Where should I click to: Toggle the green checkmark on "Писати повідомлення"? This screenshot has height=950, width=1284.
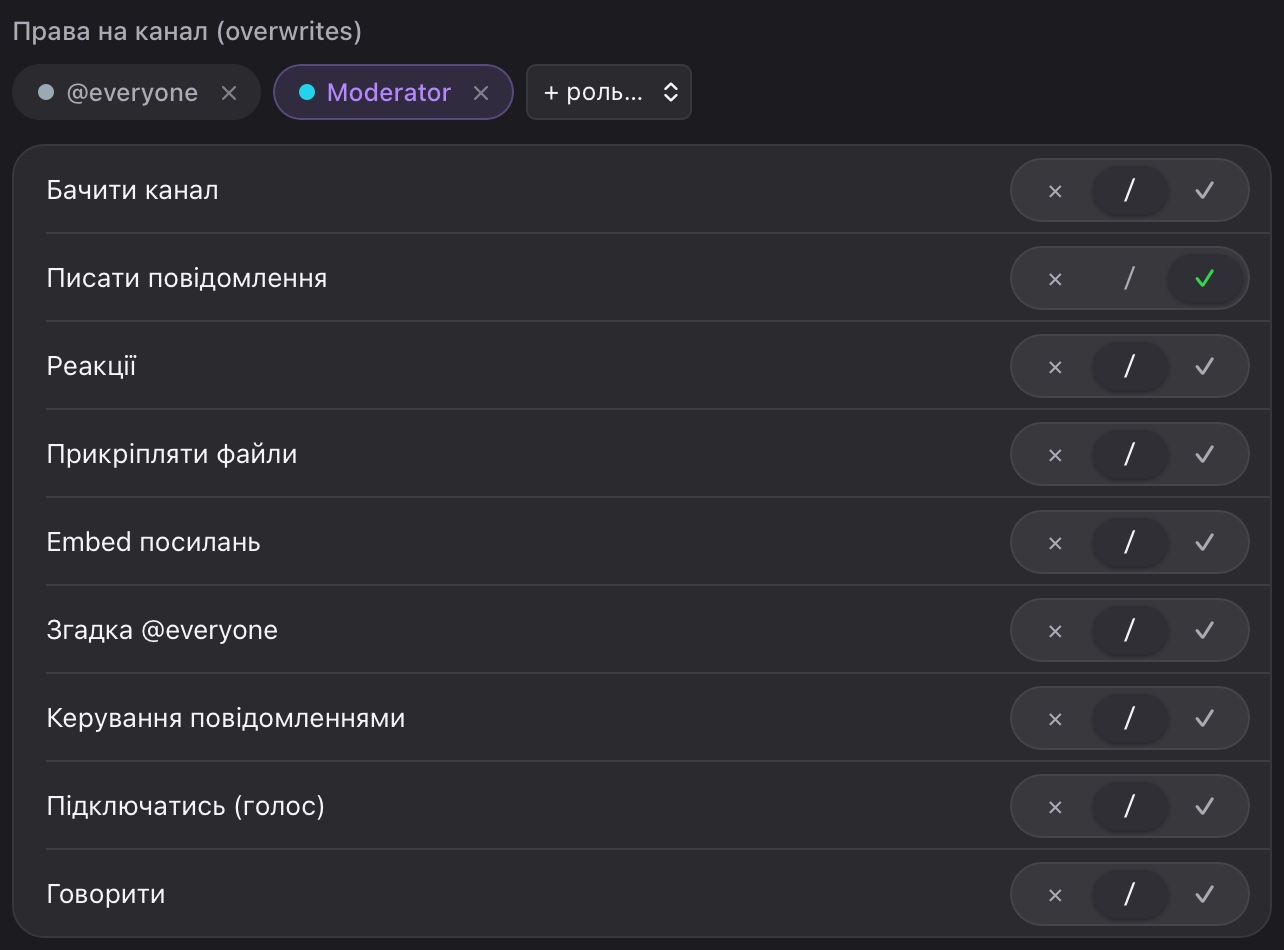point(1205,278)
